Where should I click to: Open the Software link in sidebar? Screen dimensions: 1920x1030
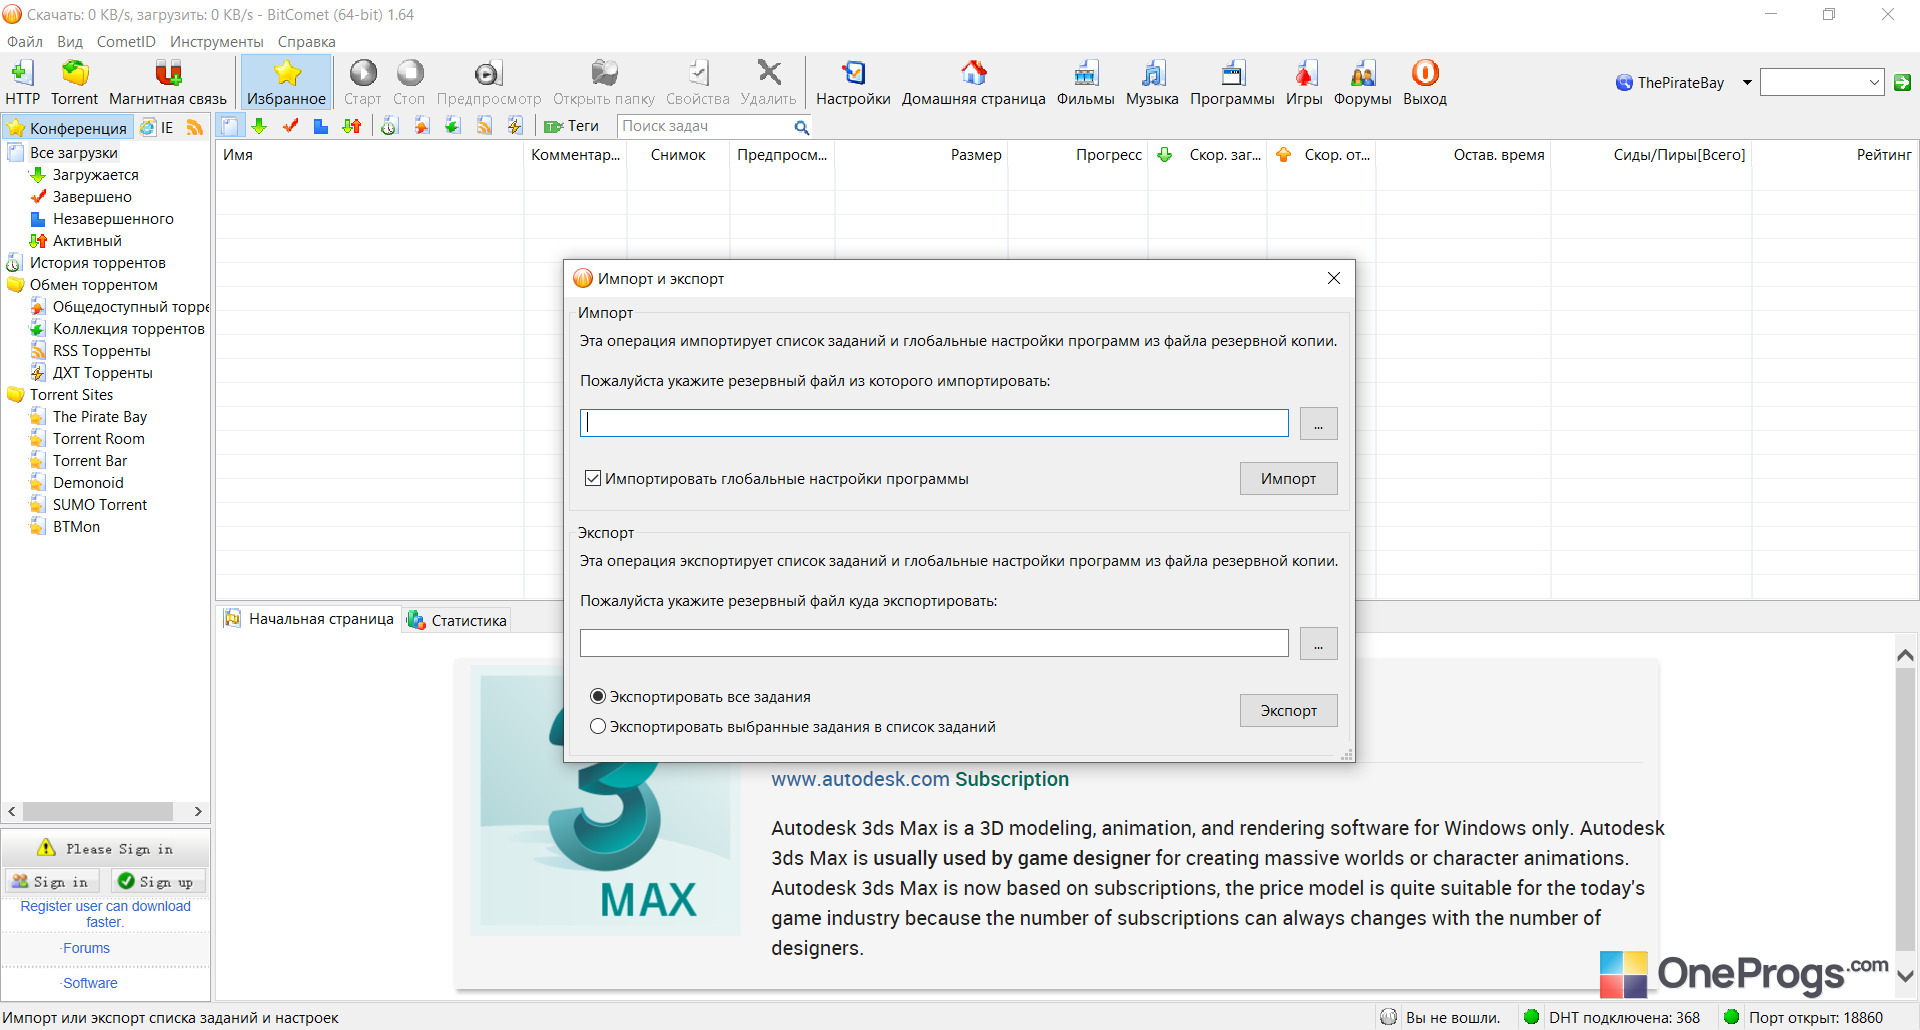(90, 983)
